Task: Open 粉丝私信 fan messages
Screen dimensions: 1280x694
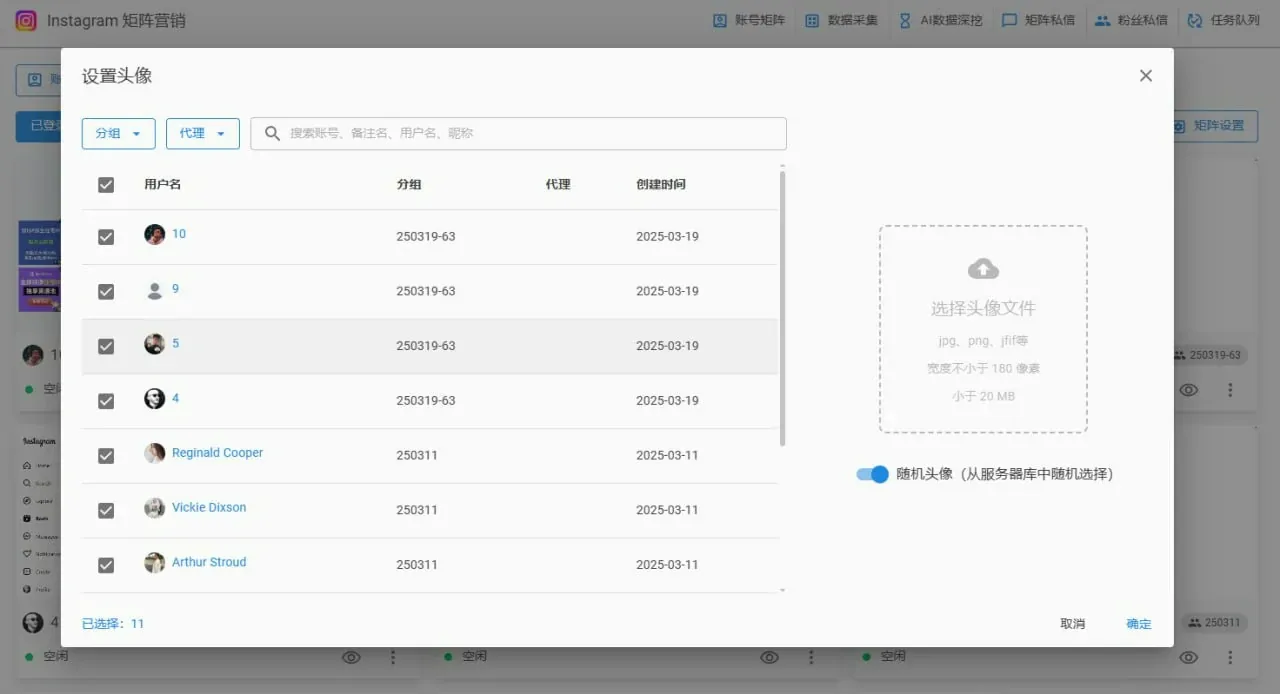Action: click(x=1131, y=19)
